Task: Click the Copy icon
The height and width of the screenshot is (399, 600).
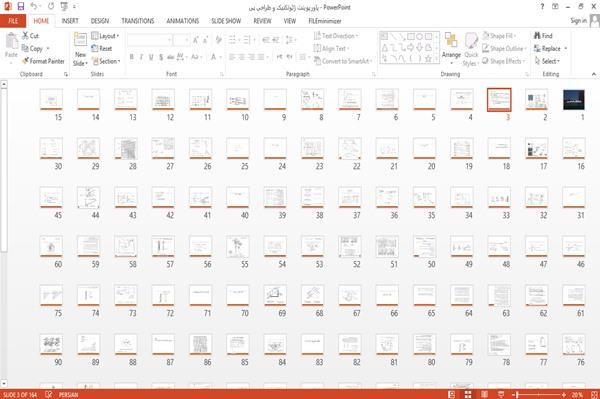Action: (x=25, y=49)
